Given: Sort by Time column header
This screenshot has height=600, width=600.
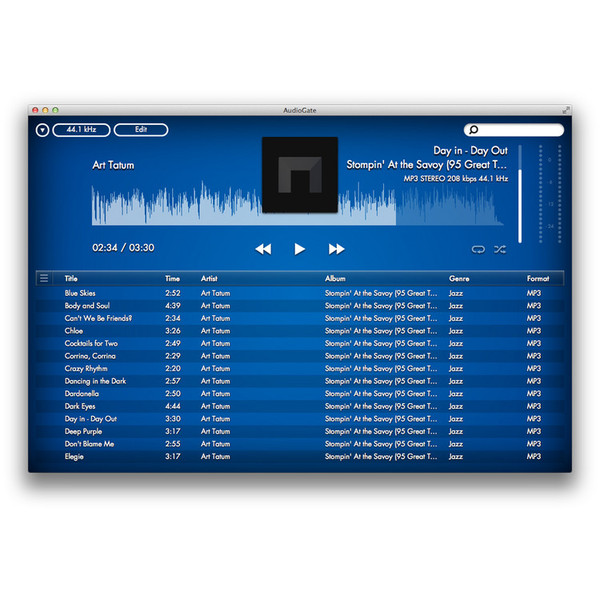Looking at the screenshot, I should pos(173,279).
